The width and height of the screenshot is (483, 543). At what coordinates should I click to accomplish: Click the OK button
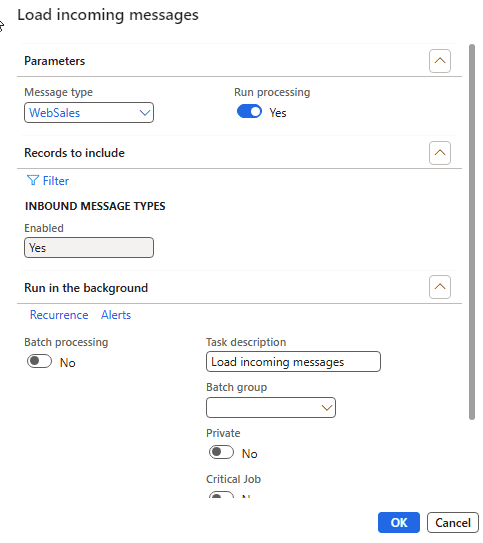point(399,523)
